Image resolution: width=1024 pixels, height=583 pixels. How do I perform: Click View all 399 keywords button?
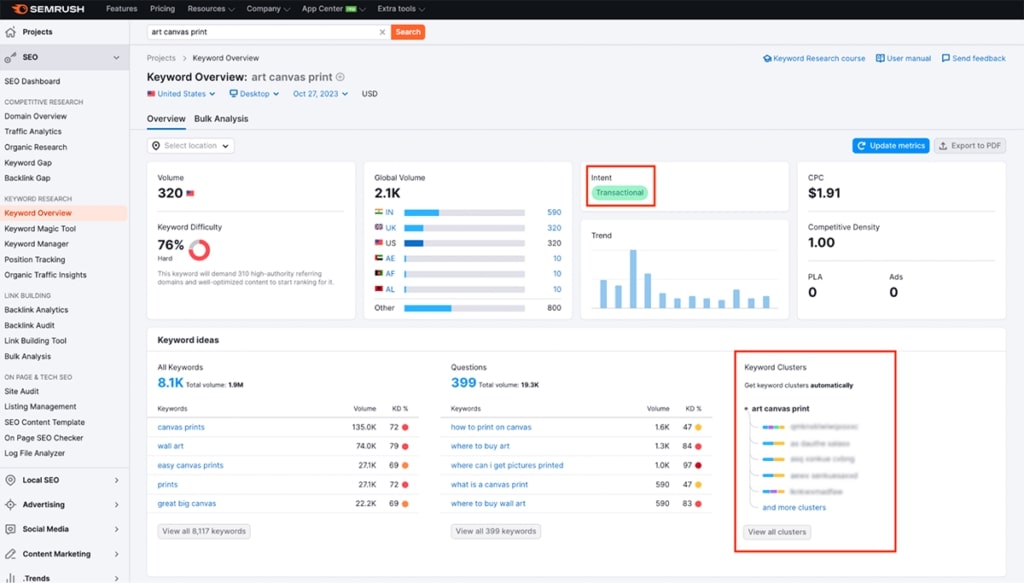click(496, 531)
